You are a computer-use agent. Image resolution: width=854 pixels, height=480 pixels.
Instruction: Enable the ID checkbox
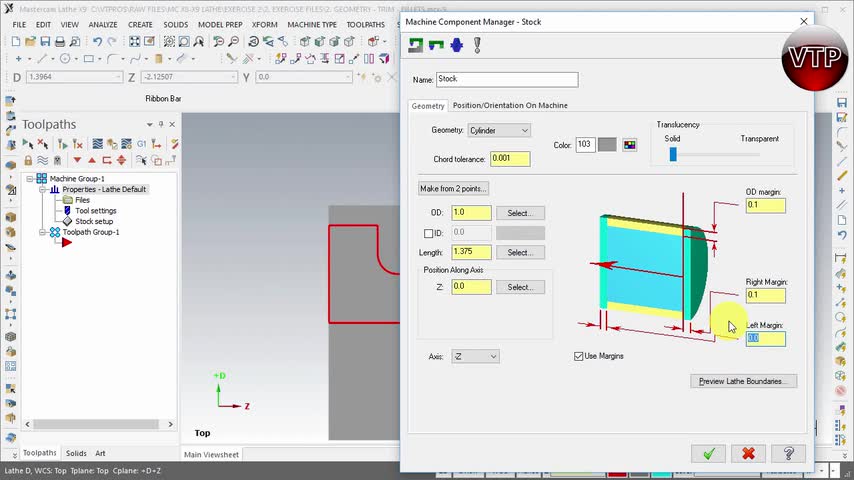[429, 233]
